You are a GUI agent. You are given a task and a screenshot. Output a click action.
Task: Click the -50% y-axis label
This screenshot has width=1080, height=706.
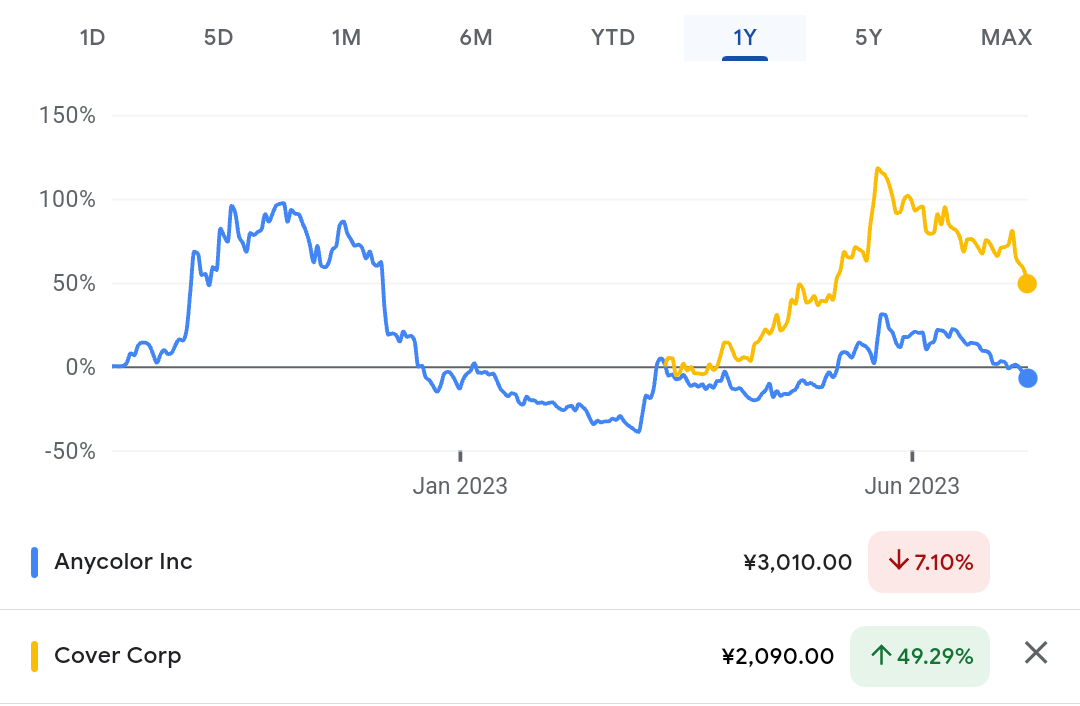[x=70, y=451]
